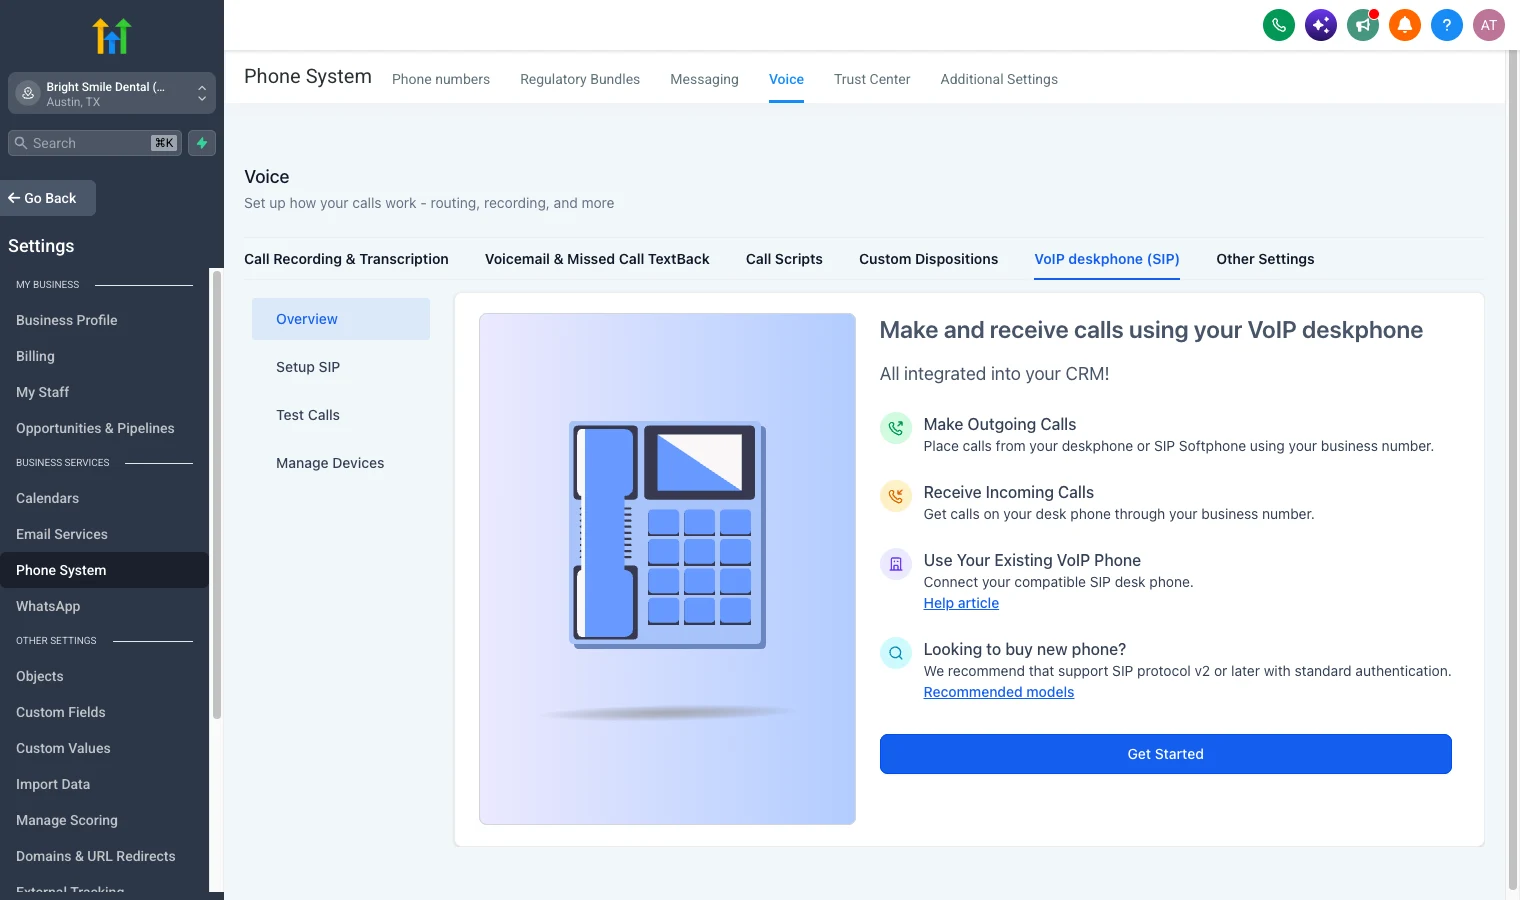The image size is (1520, 900).
Task: Open the blue help question mark
Action: pos(1447,25)
